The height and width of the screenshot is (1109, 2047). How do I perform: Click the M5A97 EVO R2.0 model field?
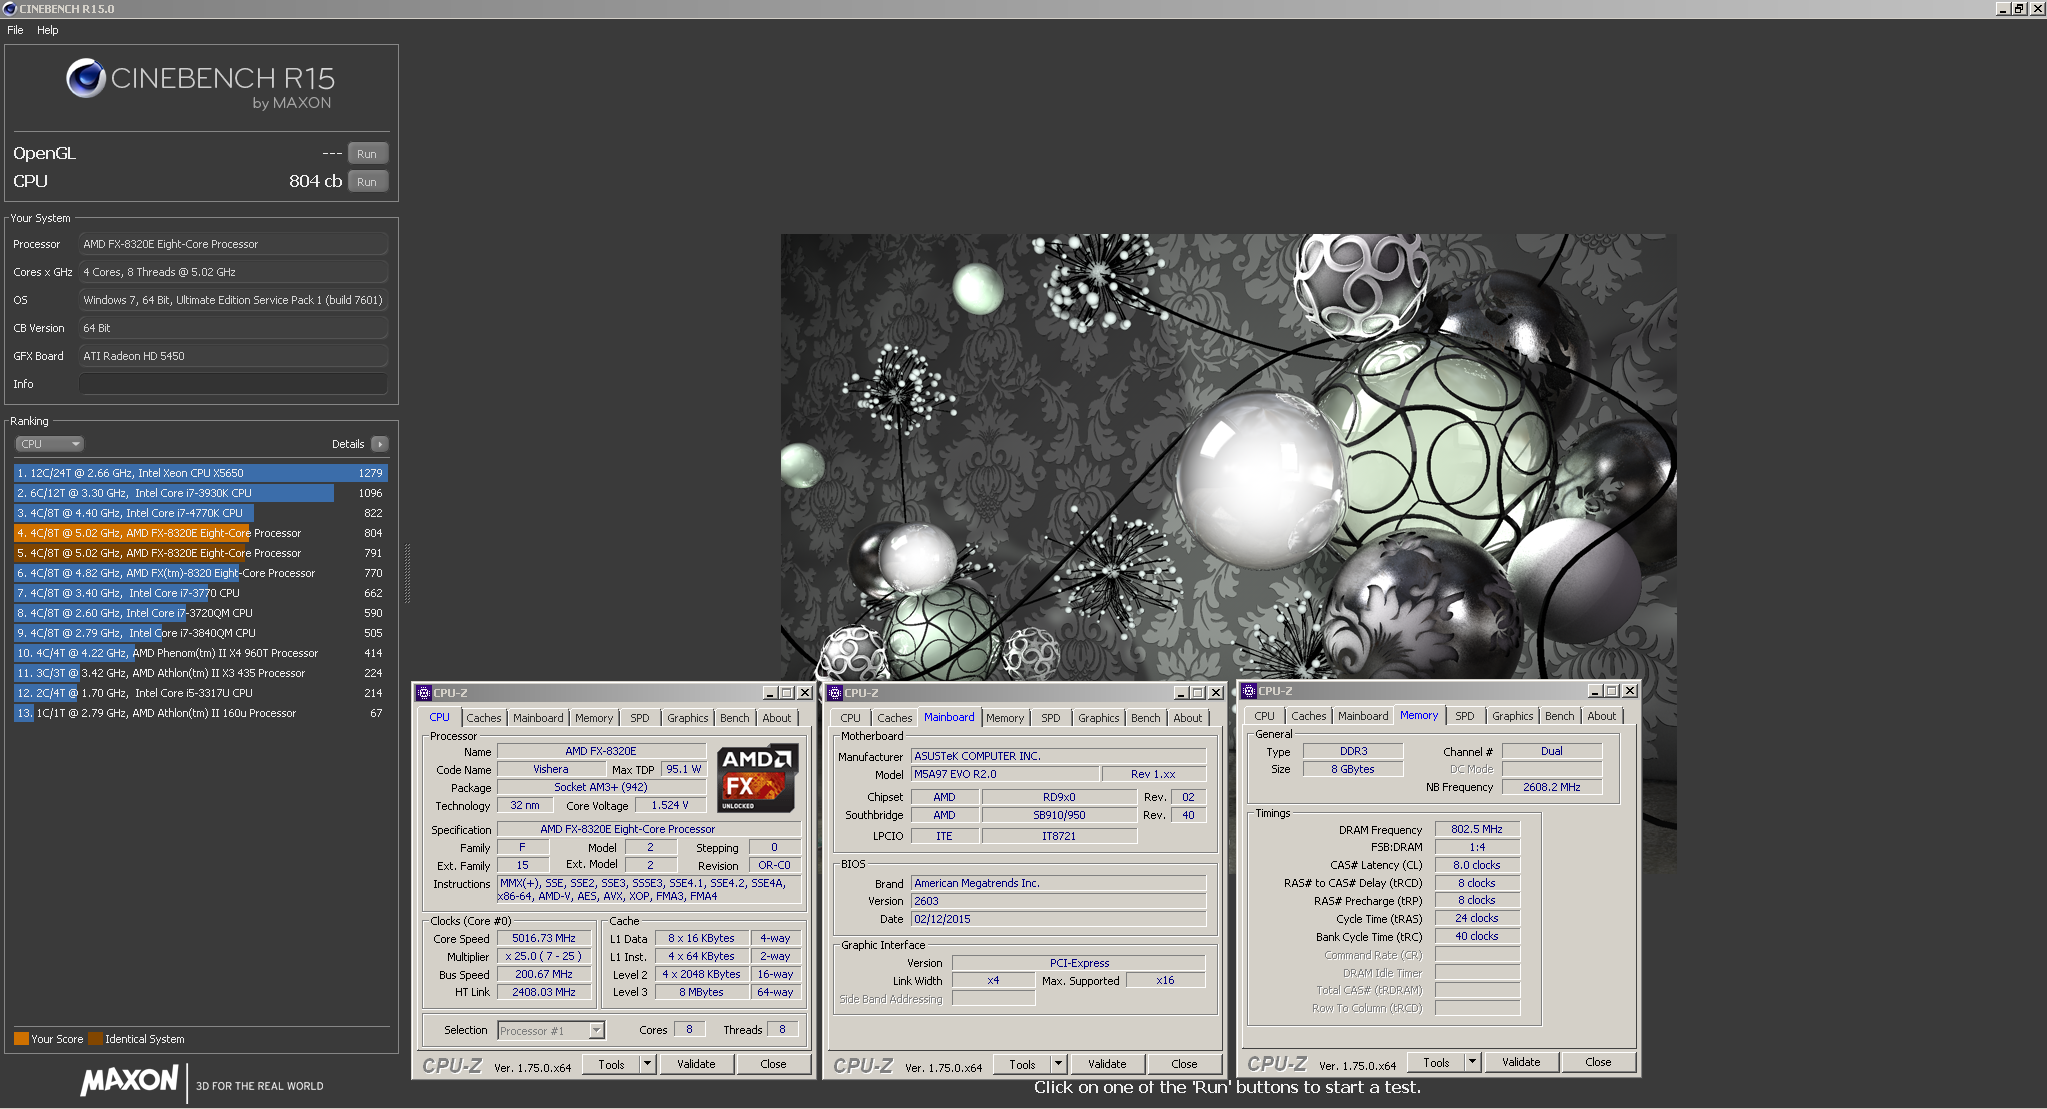(x=1004, y=774)
